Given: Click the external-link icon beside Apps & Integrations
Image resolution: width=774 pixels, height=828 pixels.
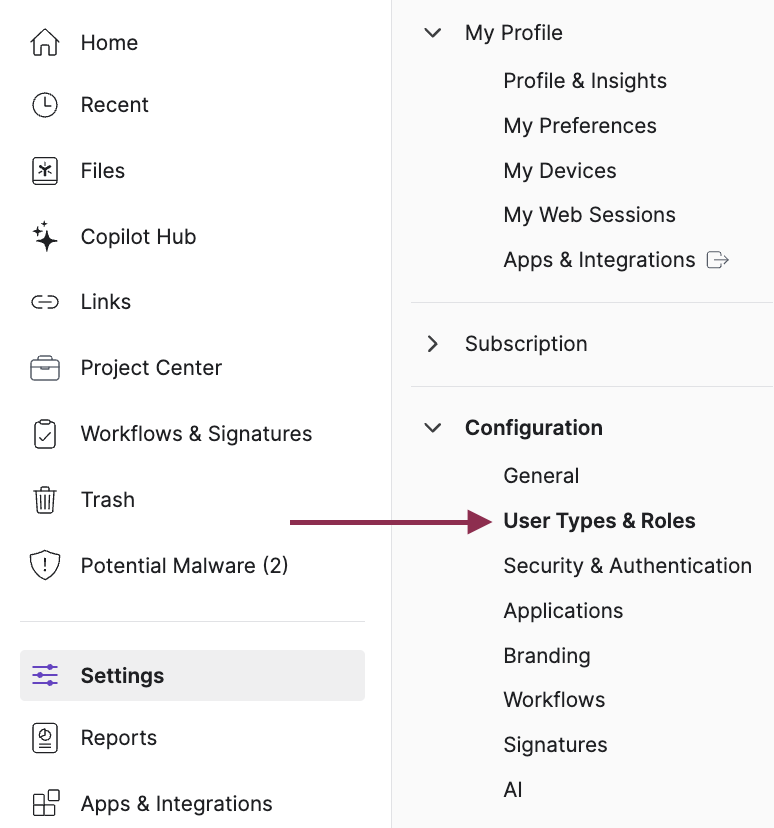Looking at the screenshot, I should click(x=717, y=259).
